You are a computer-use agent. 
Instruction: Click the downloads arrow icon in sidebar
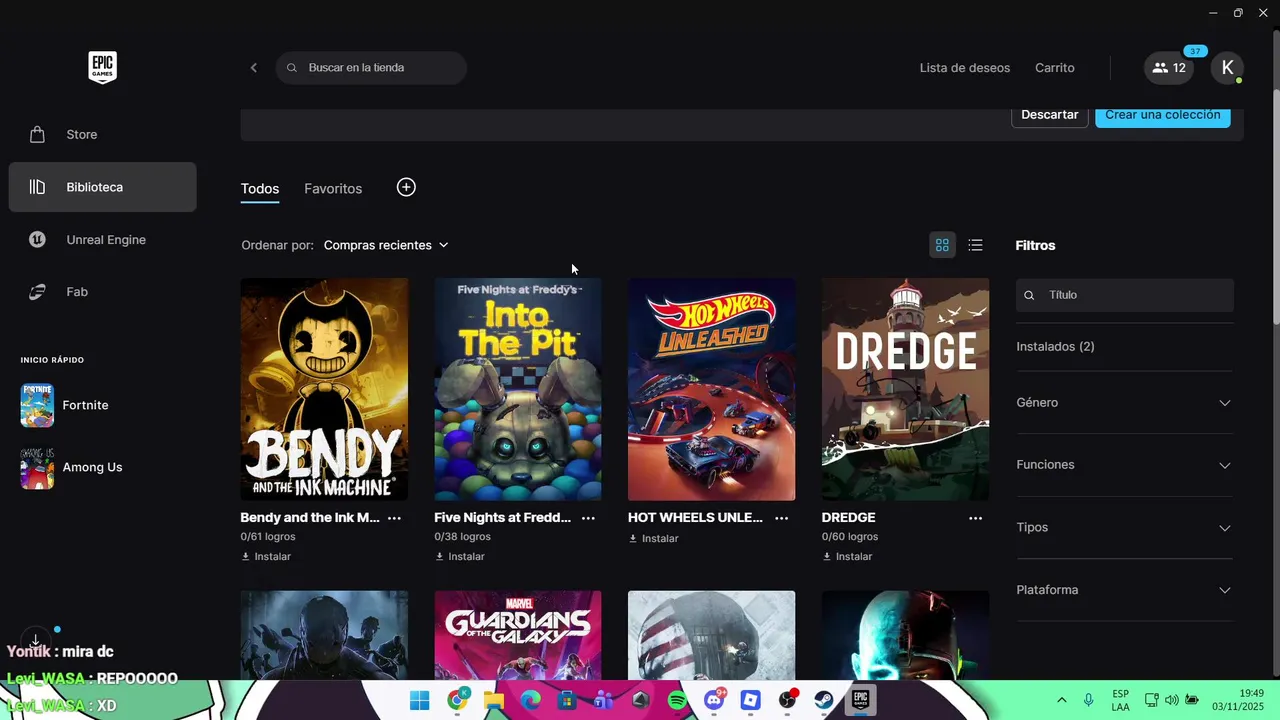coord(35,640)
